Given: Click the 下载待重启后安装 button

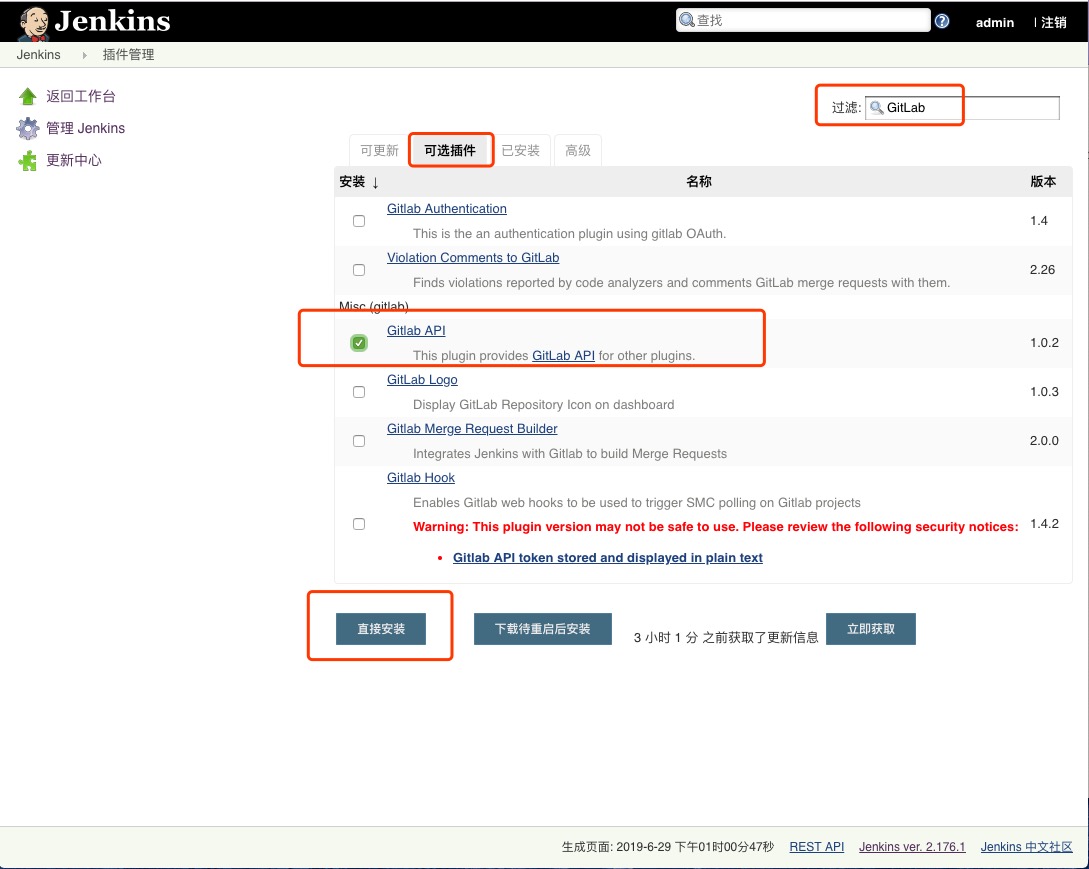Looking at the screenshot, I should [x=542, y=629].
